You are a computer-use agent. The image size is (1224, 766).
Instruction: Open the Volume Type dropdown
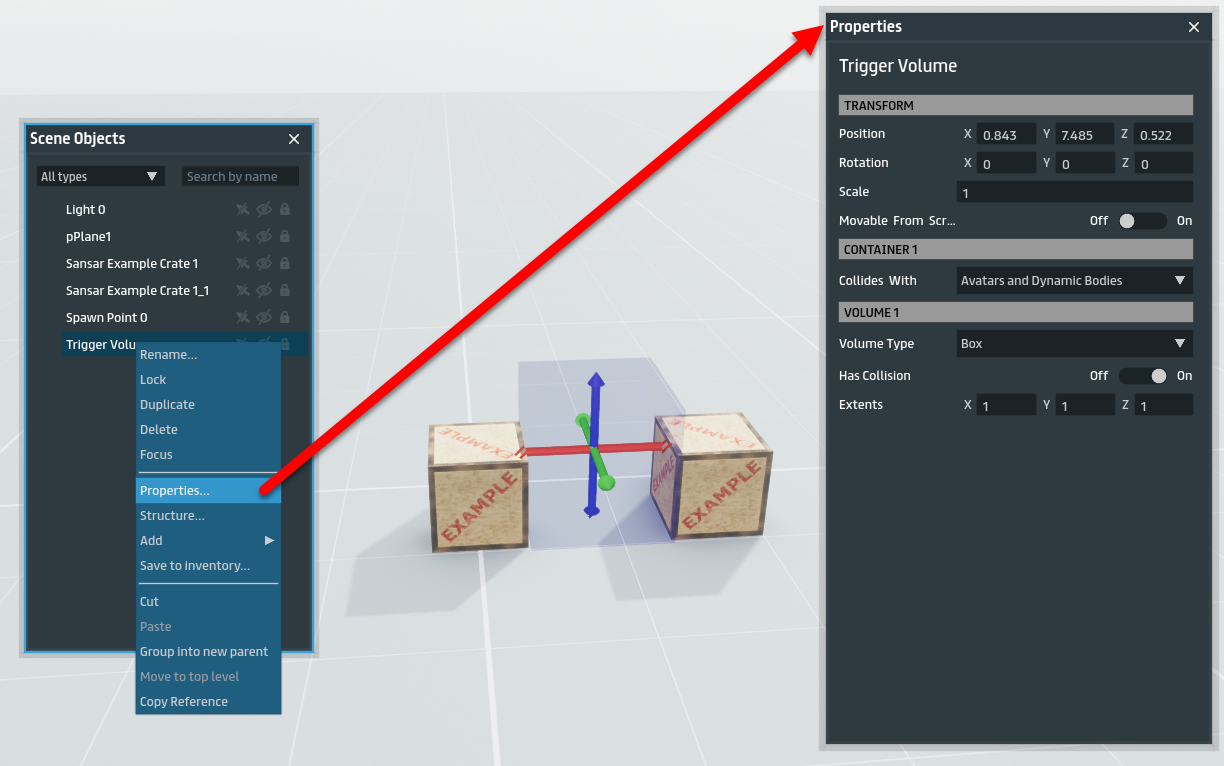tap(1074, 344)
